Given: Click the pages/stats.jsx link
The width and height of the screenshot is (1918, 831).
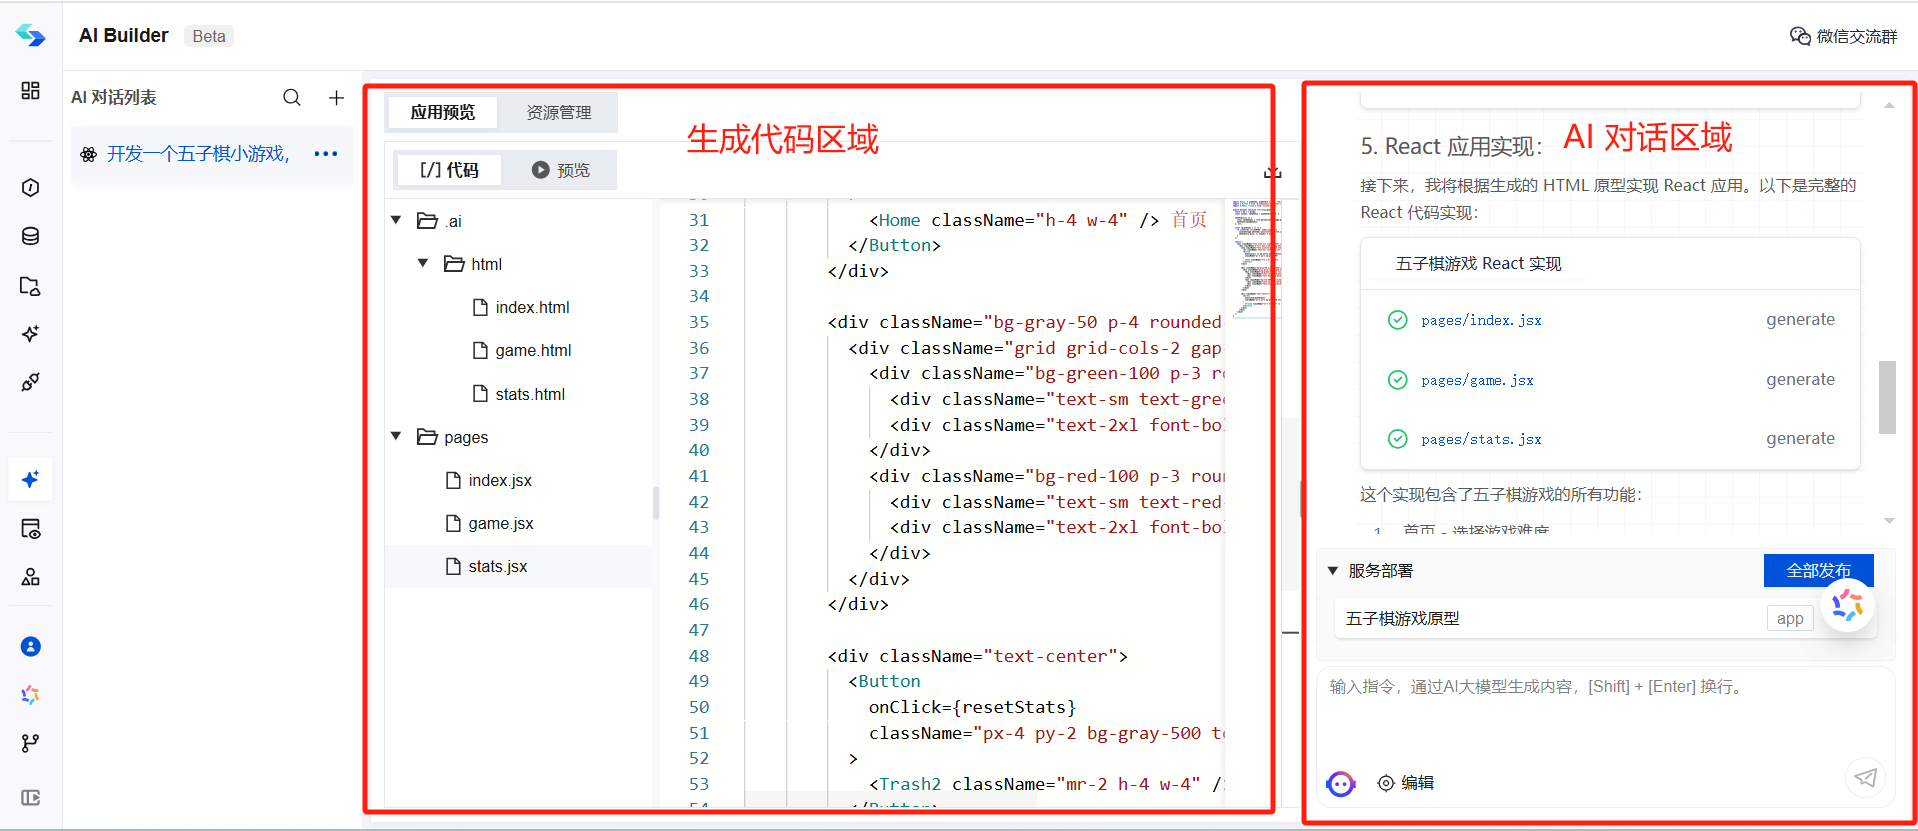Looking at the screenshot, I should click(x=1481, y=439).
